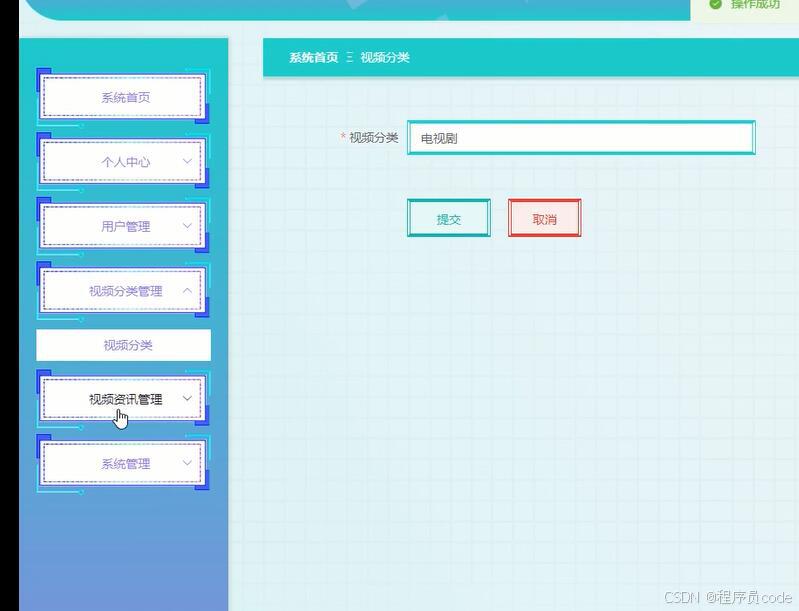Open the 用户管理 sidebar menu
This screenshot has height=611, width=799.
click(123, 226)
